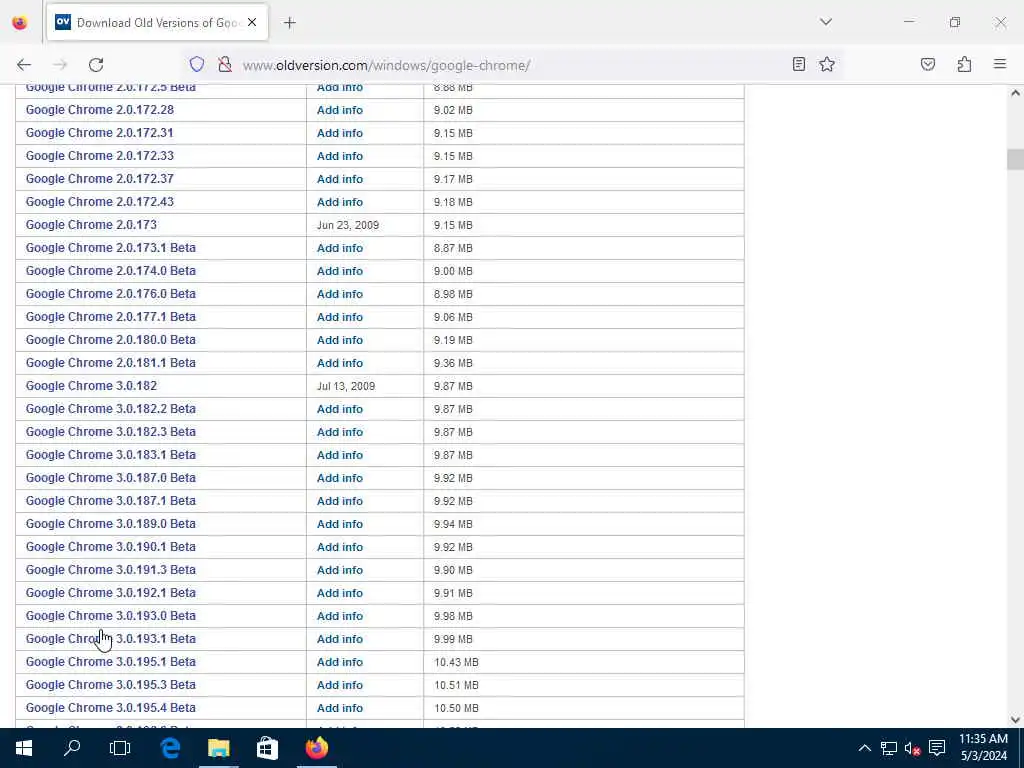
Task: Open Google Chrome 3.0.187.0 Beta link
Action: (110, 477)
